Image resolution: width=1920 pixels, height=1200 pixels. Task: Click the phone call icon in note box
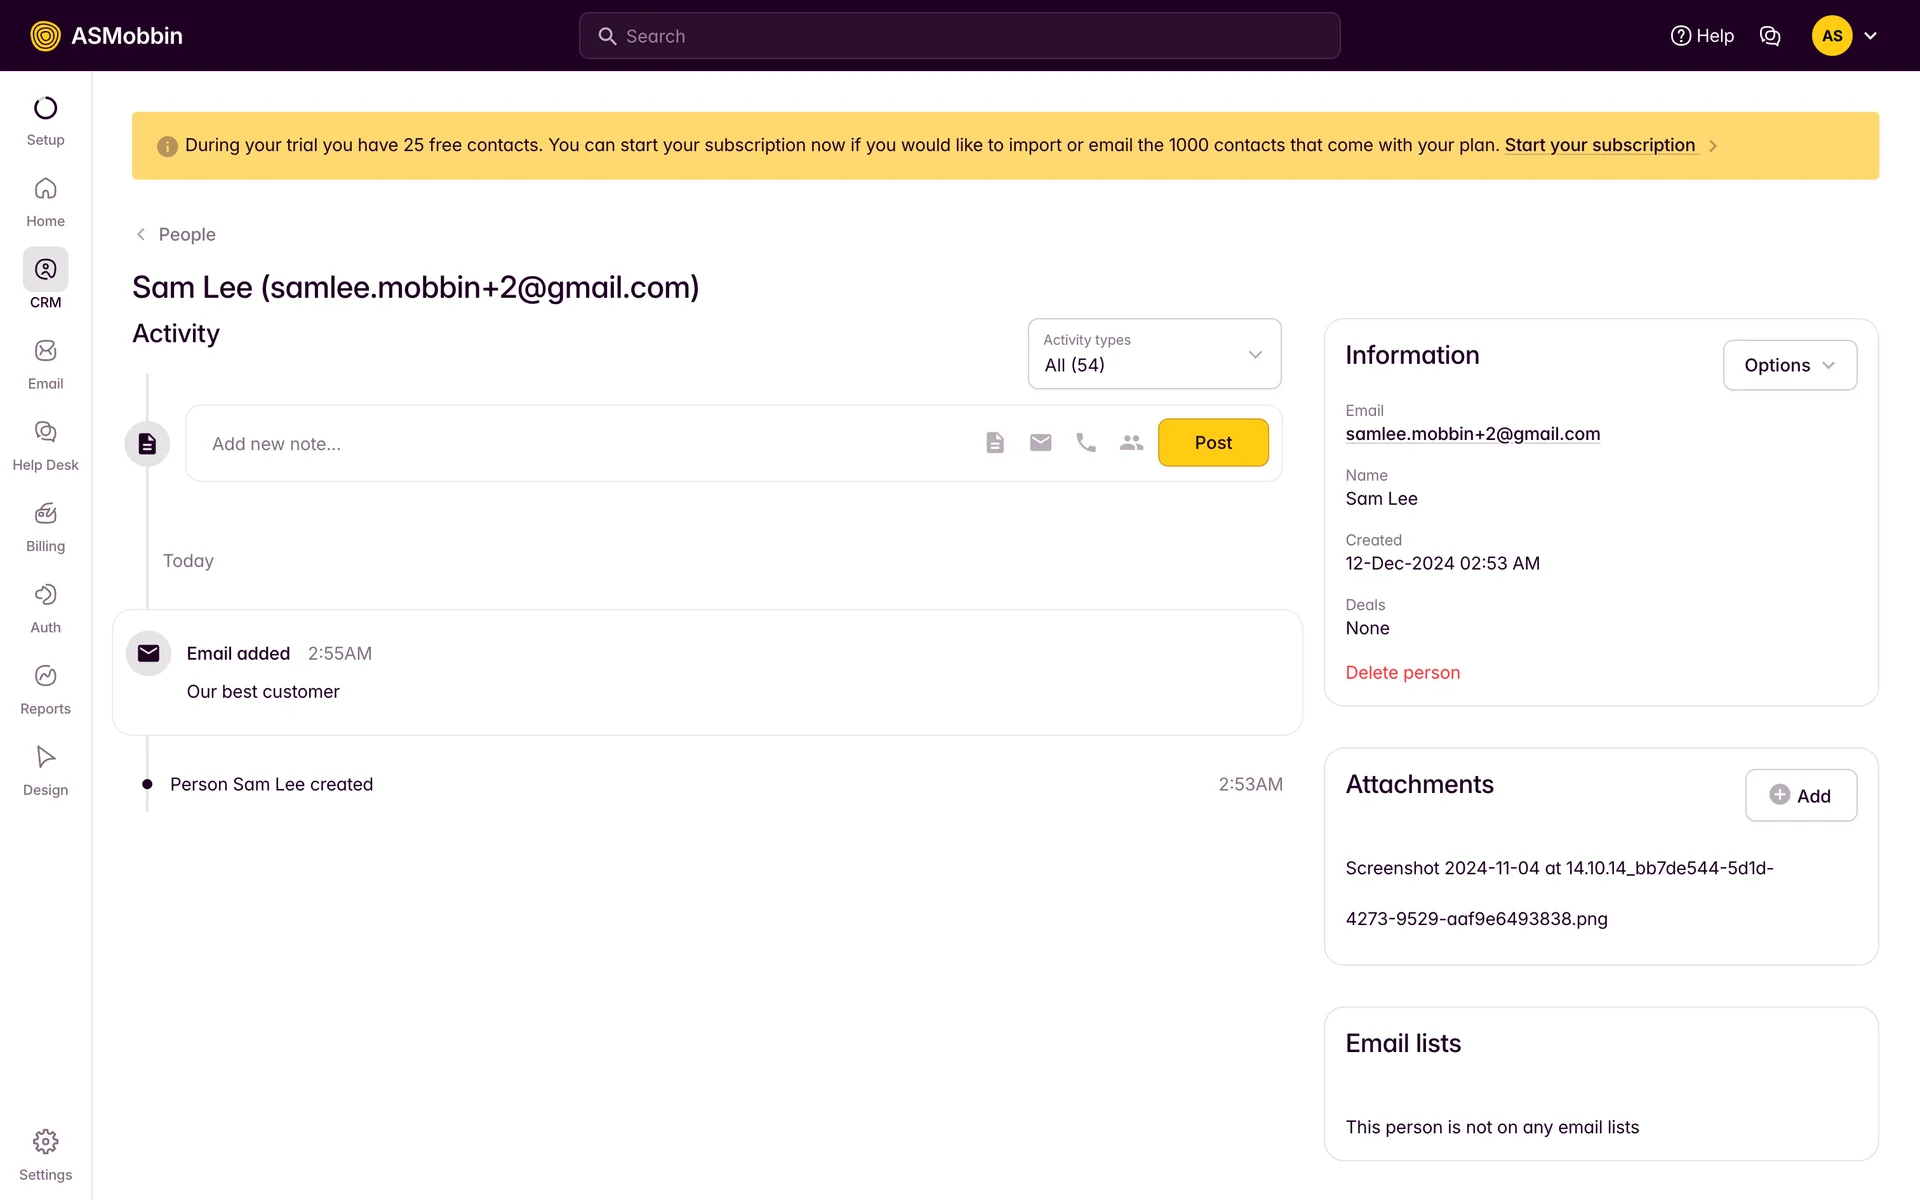1086,443
